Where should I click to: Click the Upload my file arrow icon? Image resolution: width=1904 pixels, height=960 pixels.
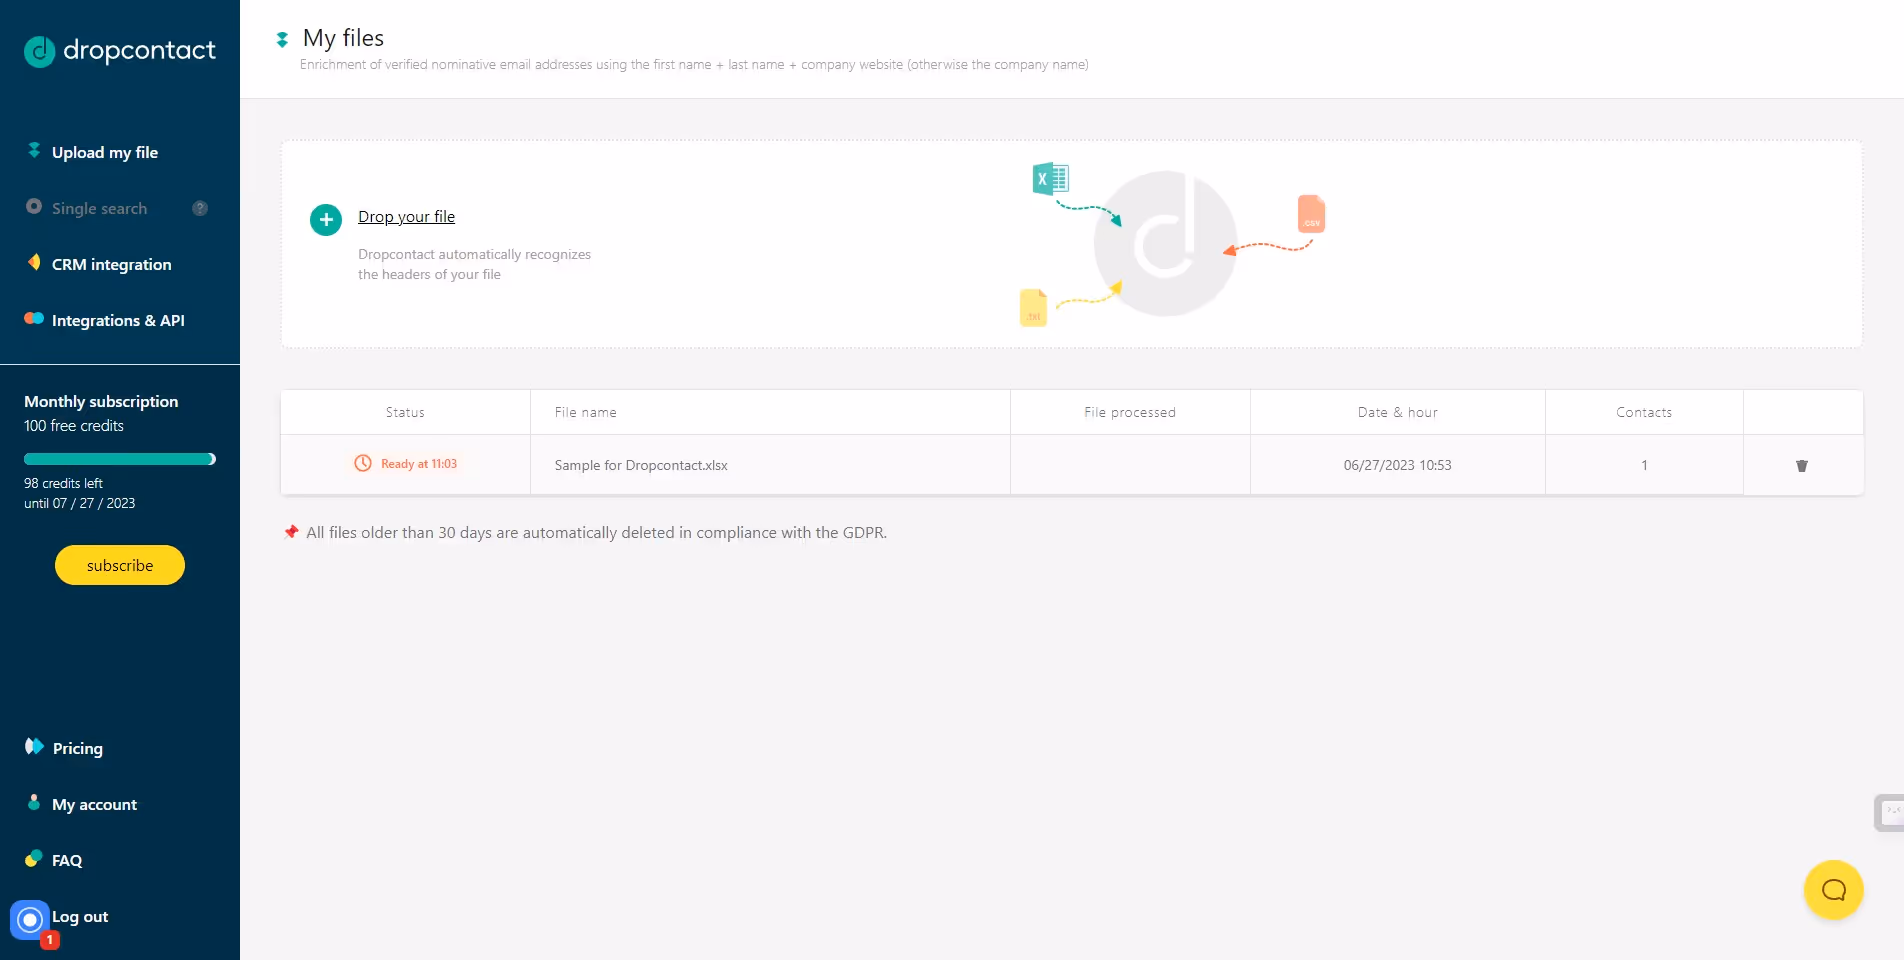pyautogui.click(x=34, y=151)
